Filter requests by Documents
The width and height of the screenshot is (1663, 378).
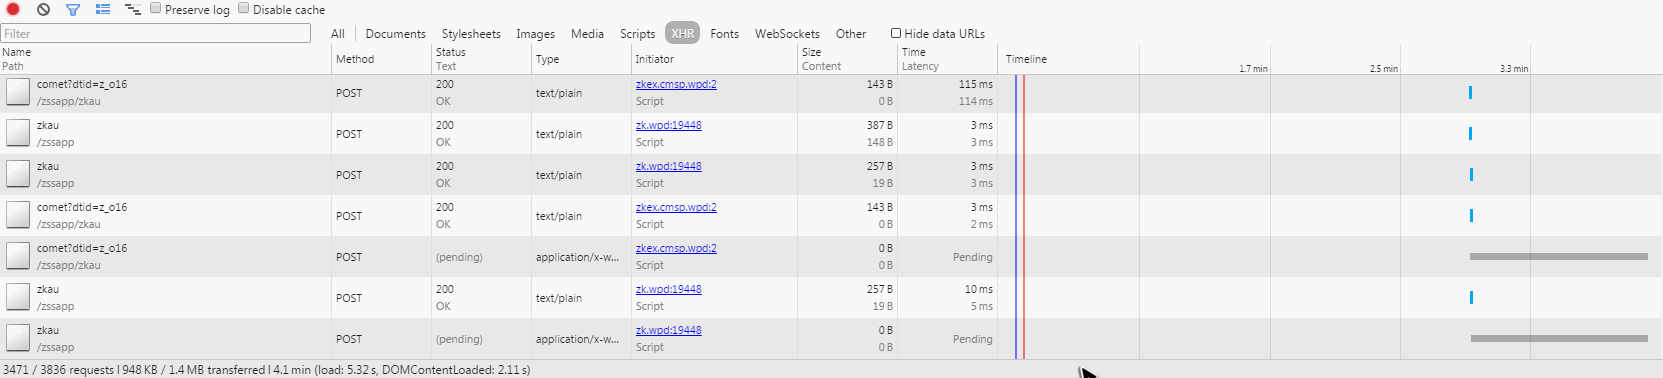tap(395, 34)
